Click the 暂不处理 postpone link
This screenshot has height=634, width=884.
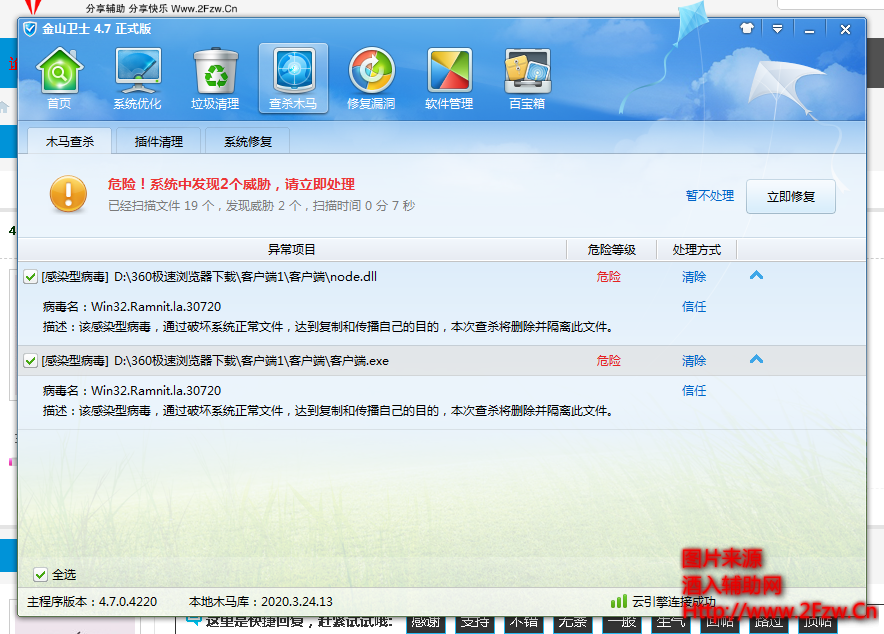pyautogui.click(x=710, y=196)
